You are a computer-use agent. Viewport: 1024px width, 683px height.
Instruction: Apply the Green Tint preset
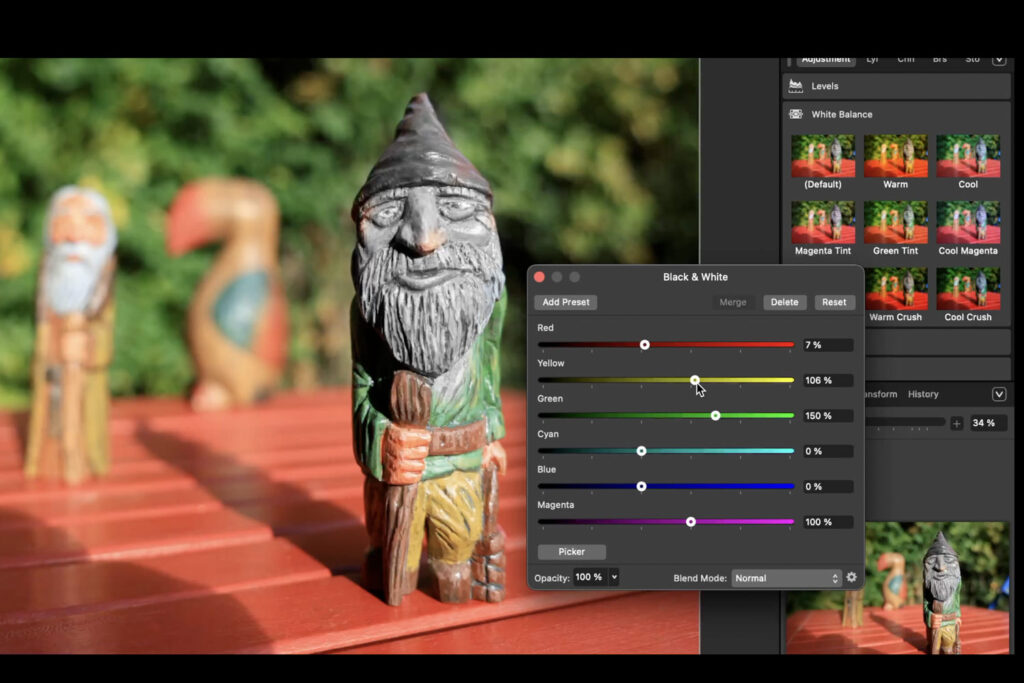[895, 223]
